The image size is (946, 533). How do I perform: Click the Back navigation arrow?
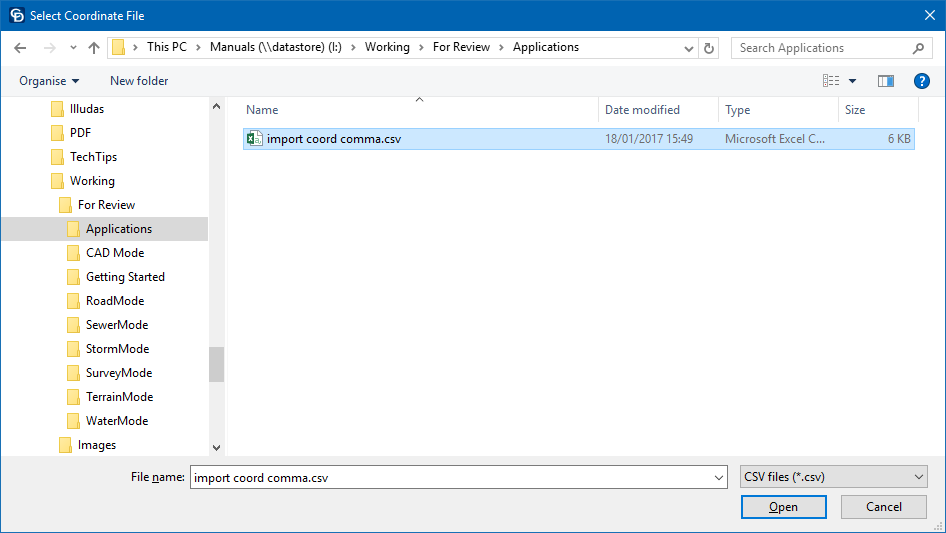click(22, 48)
